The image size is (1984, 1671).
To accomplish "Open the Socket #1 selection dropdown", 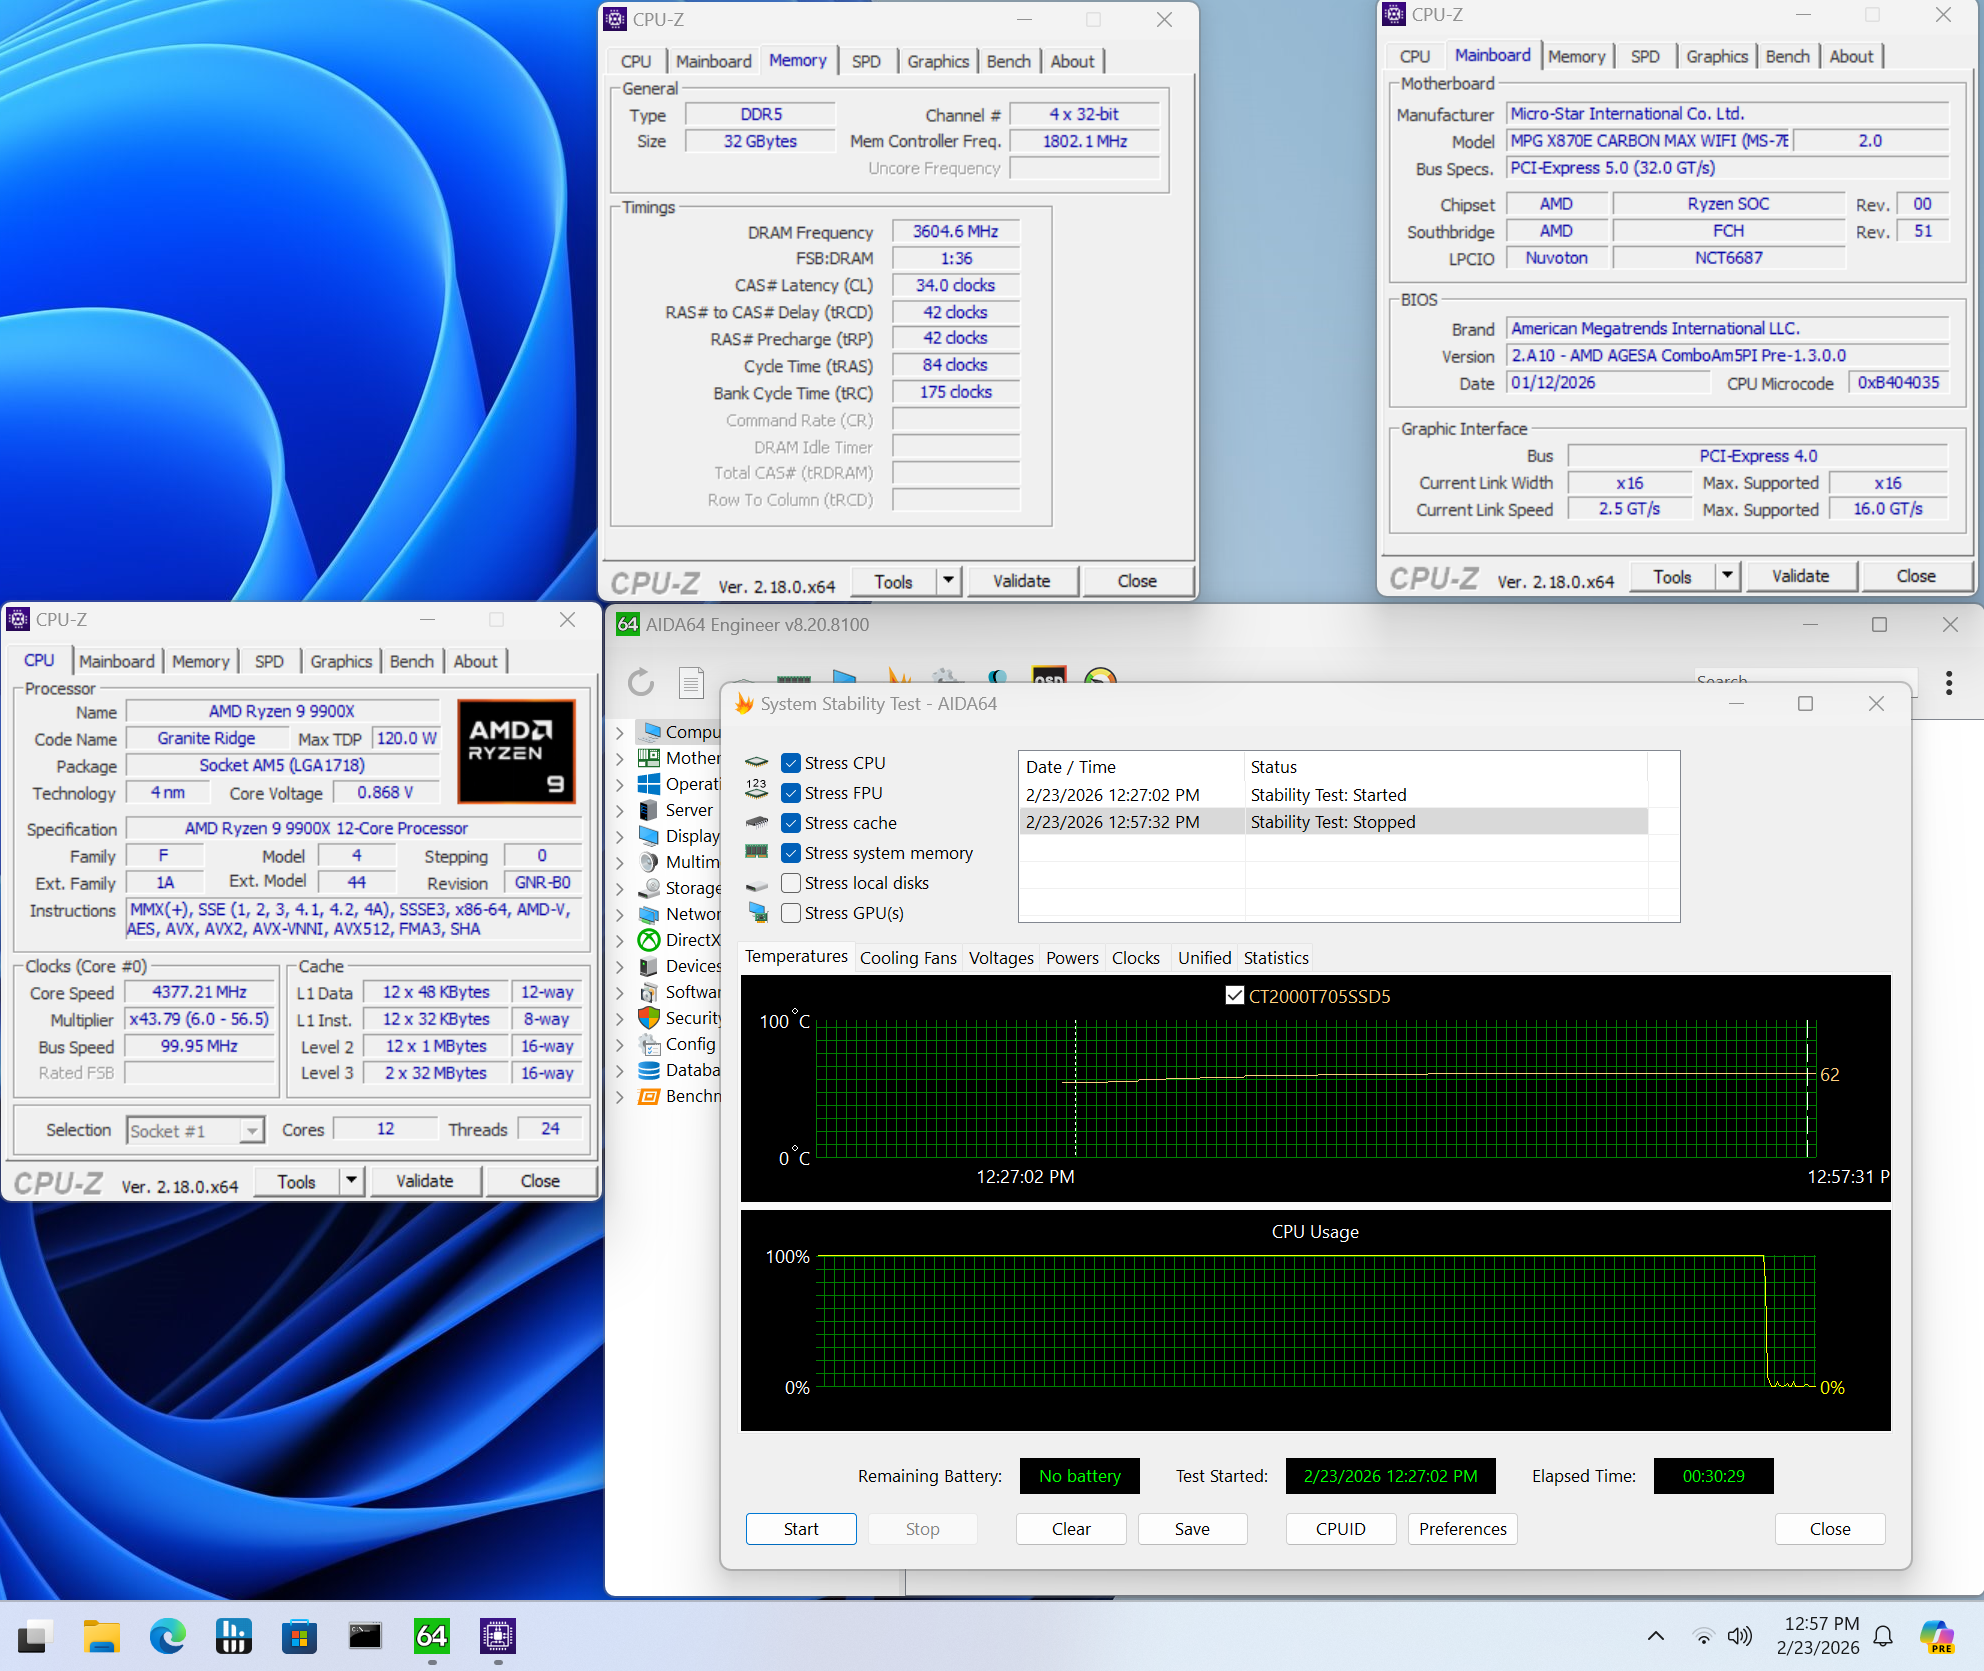I will [253, 1130].
